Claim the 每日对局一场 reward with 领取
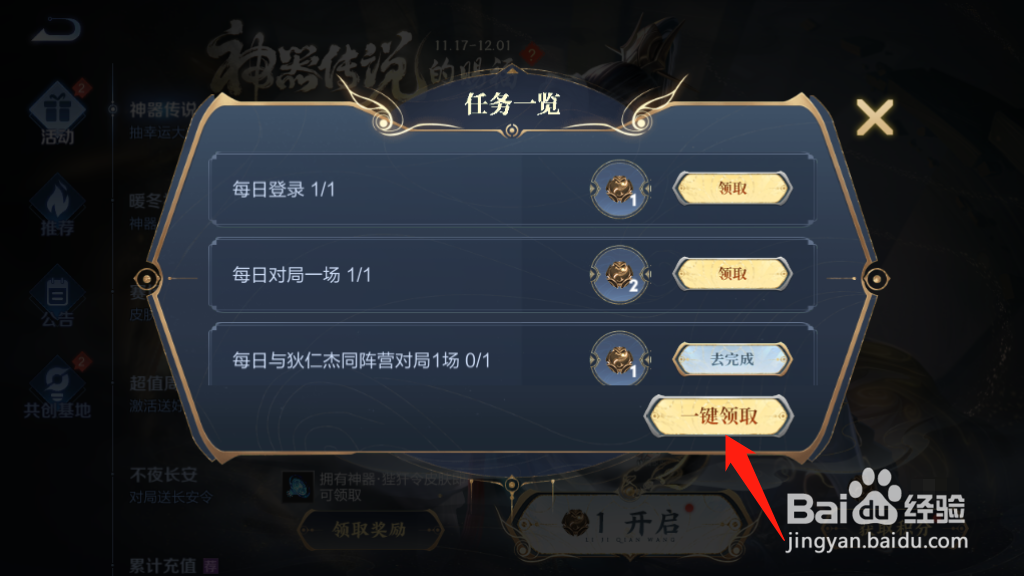Screen dimensions: 1024x576 click(732, 274)
